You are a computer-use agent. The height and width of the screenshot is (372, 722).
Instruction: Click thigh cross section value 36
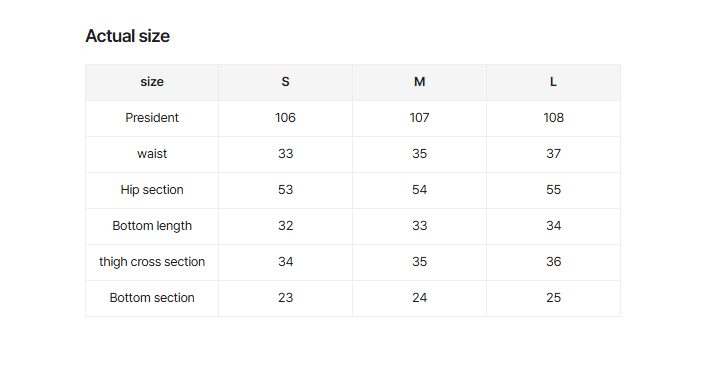point(553,262)
